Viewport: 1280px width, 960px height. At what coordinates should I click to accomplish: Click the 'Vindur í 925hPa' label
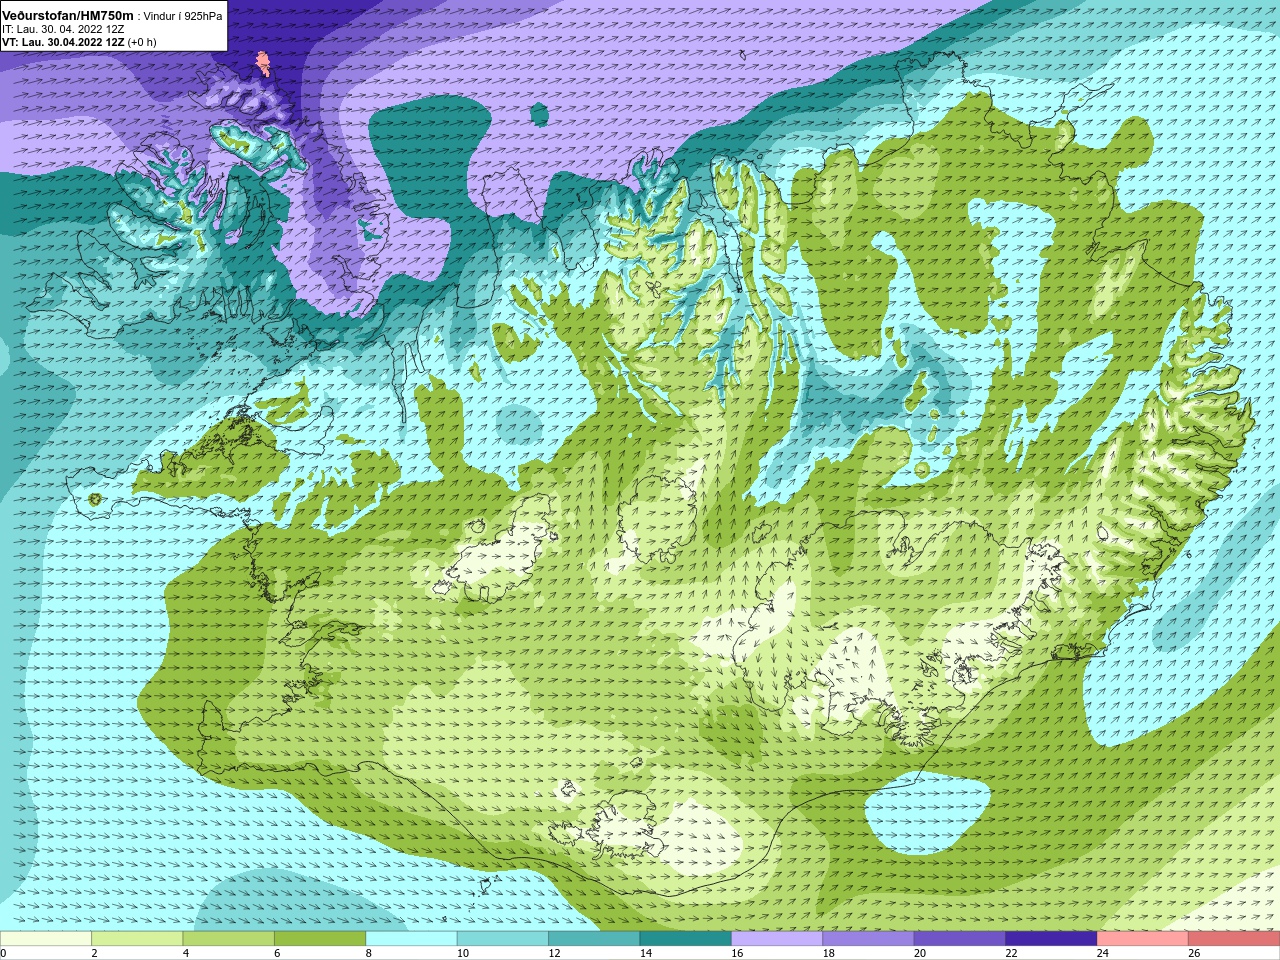pos(183,16)
